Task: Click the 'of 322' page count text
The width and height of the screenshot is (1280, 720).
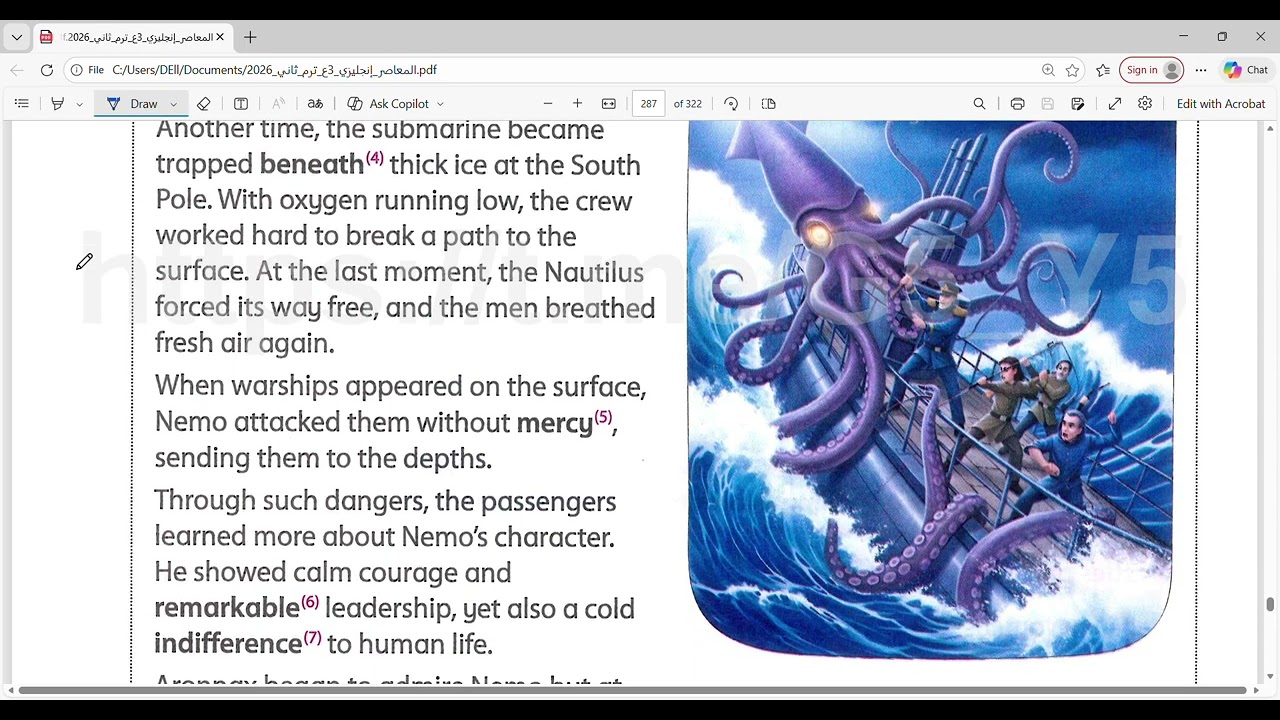Action: point(688,104)
